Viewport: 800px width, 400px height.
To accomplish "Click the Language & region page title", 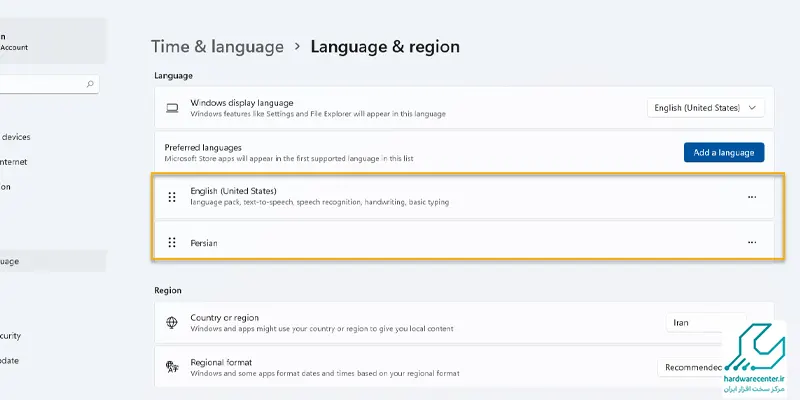I will click(385, 46).
